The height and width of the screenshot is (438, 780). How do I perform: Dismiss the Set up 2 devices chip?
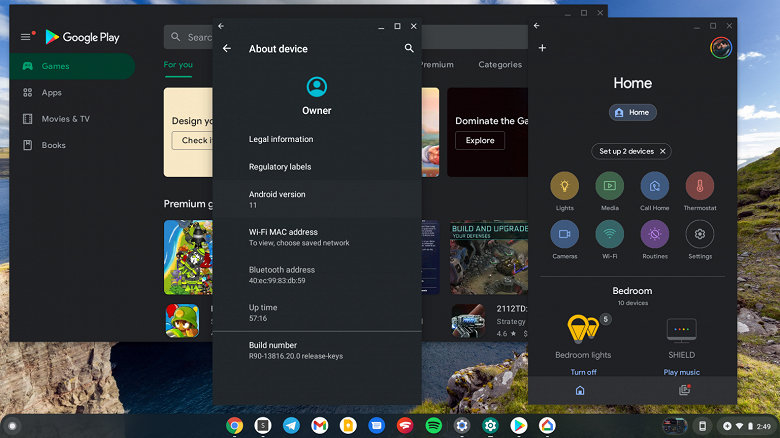663,151
